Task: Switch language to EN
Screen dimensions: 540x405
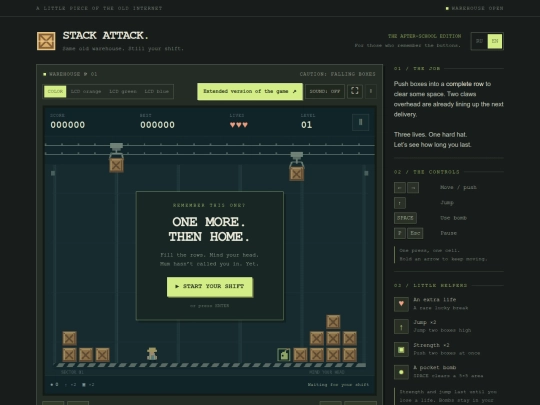Action: [495, 41]
